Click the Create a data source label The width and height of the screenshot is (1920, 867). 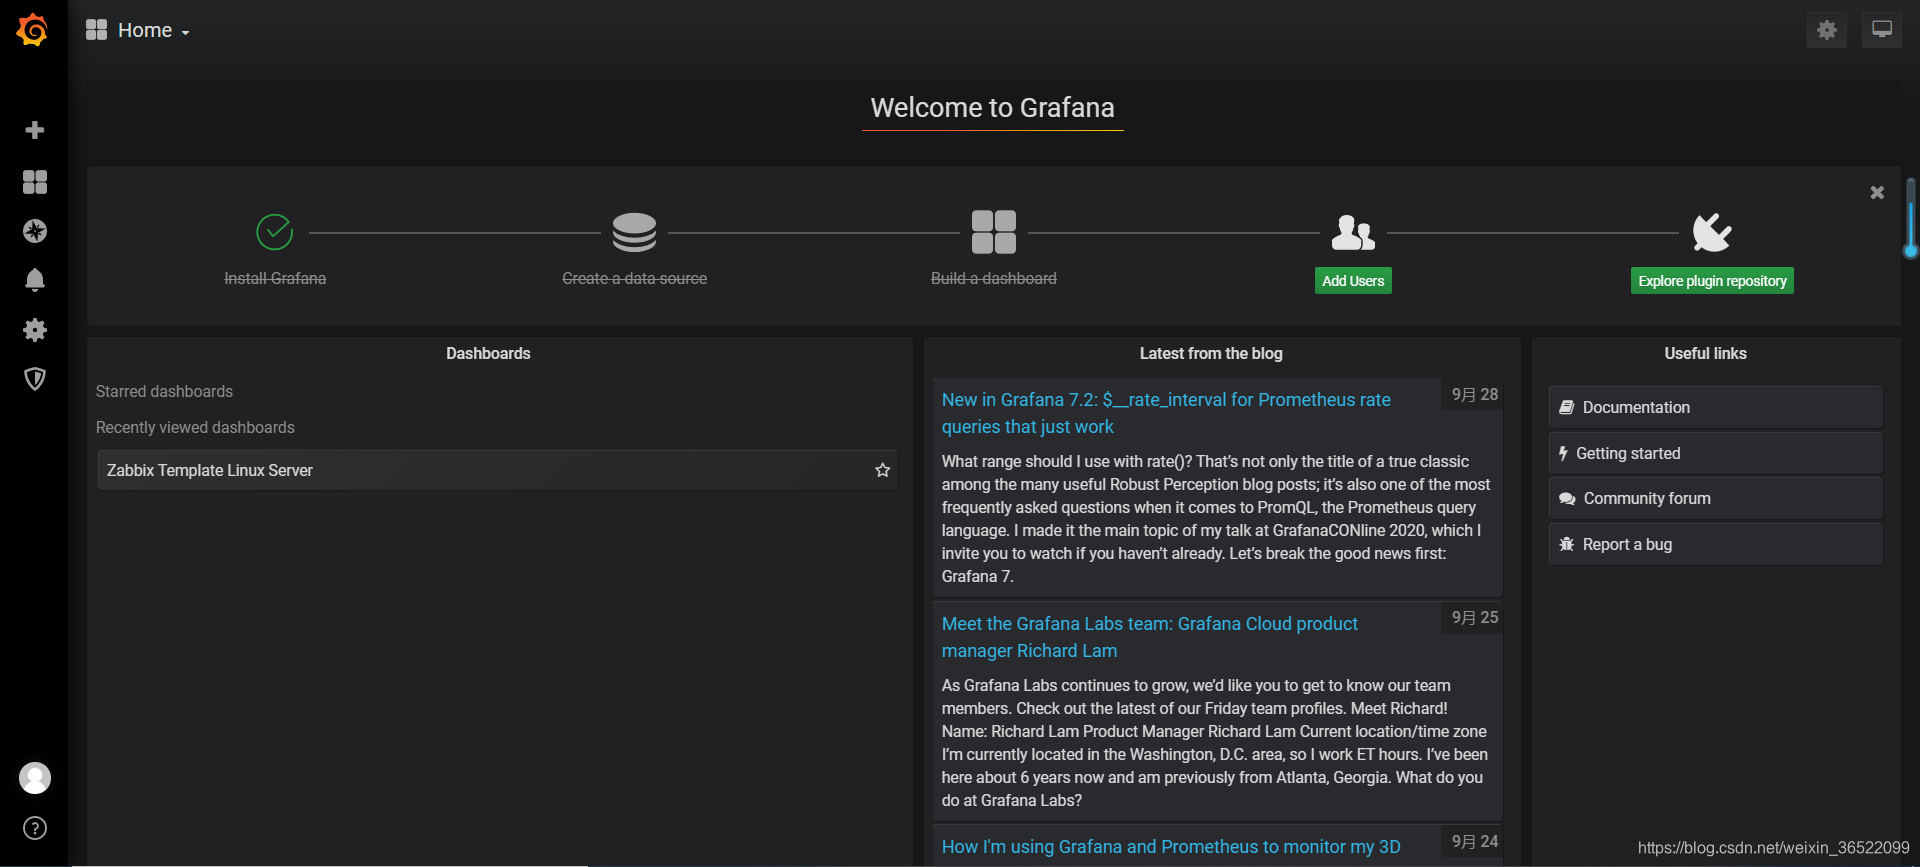click(635, 278)
